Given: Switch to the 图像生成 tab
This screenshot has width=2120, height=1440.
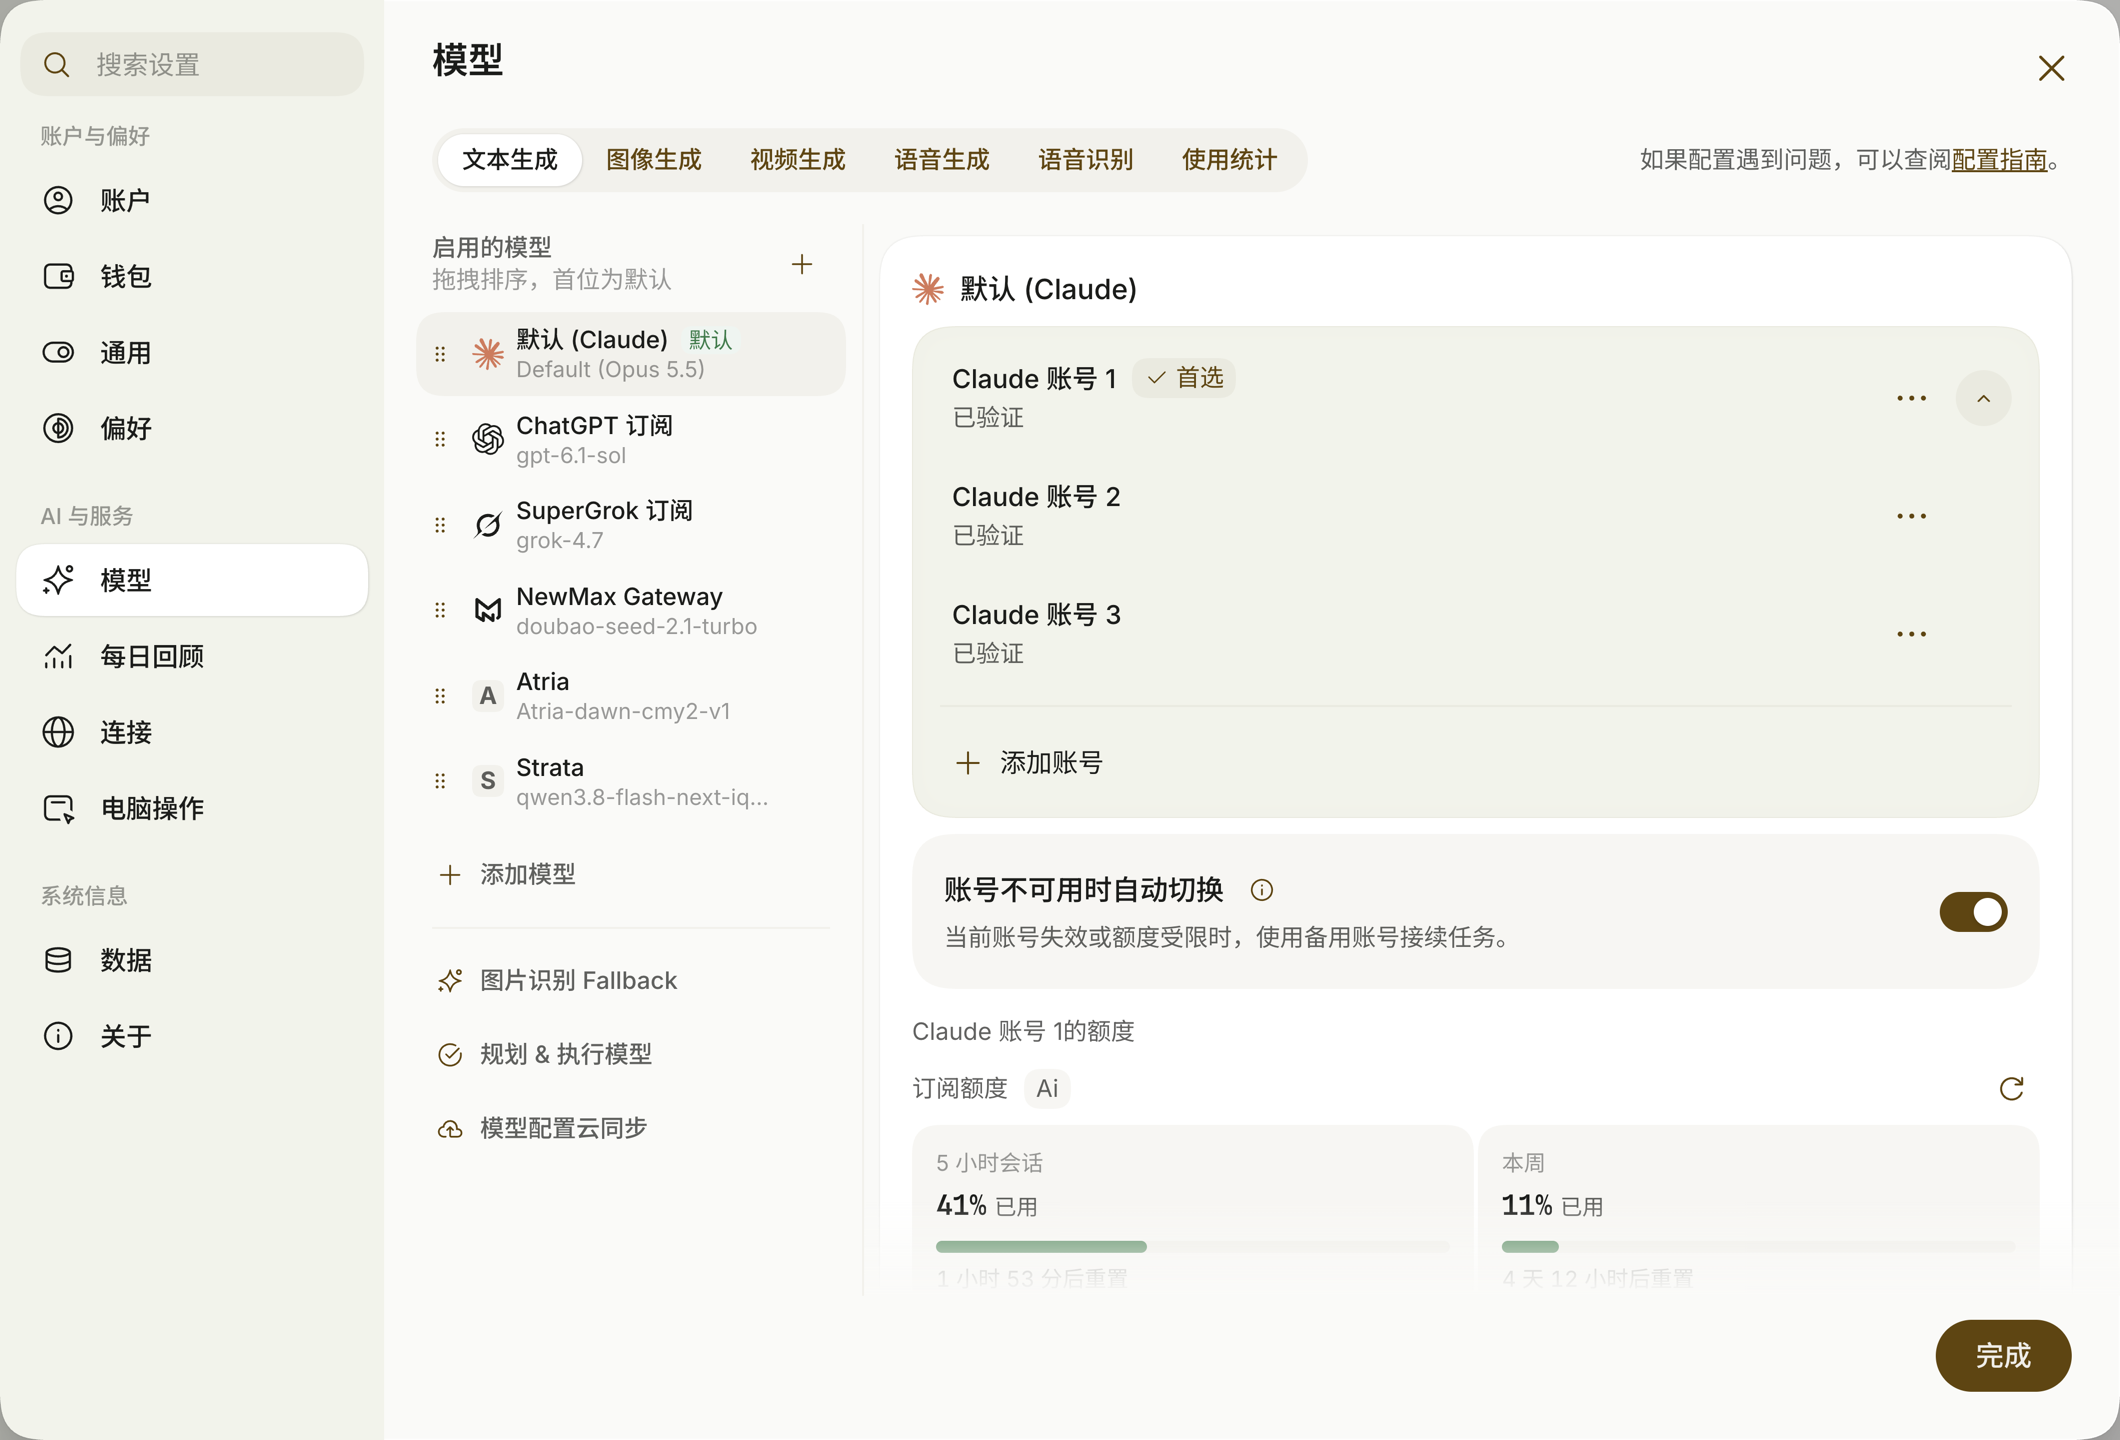Looking at the screenshot, I should 654,160.
